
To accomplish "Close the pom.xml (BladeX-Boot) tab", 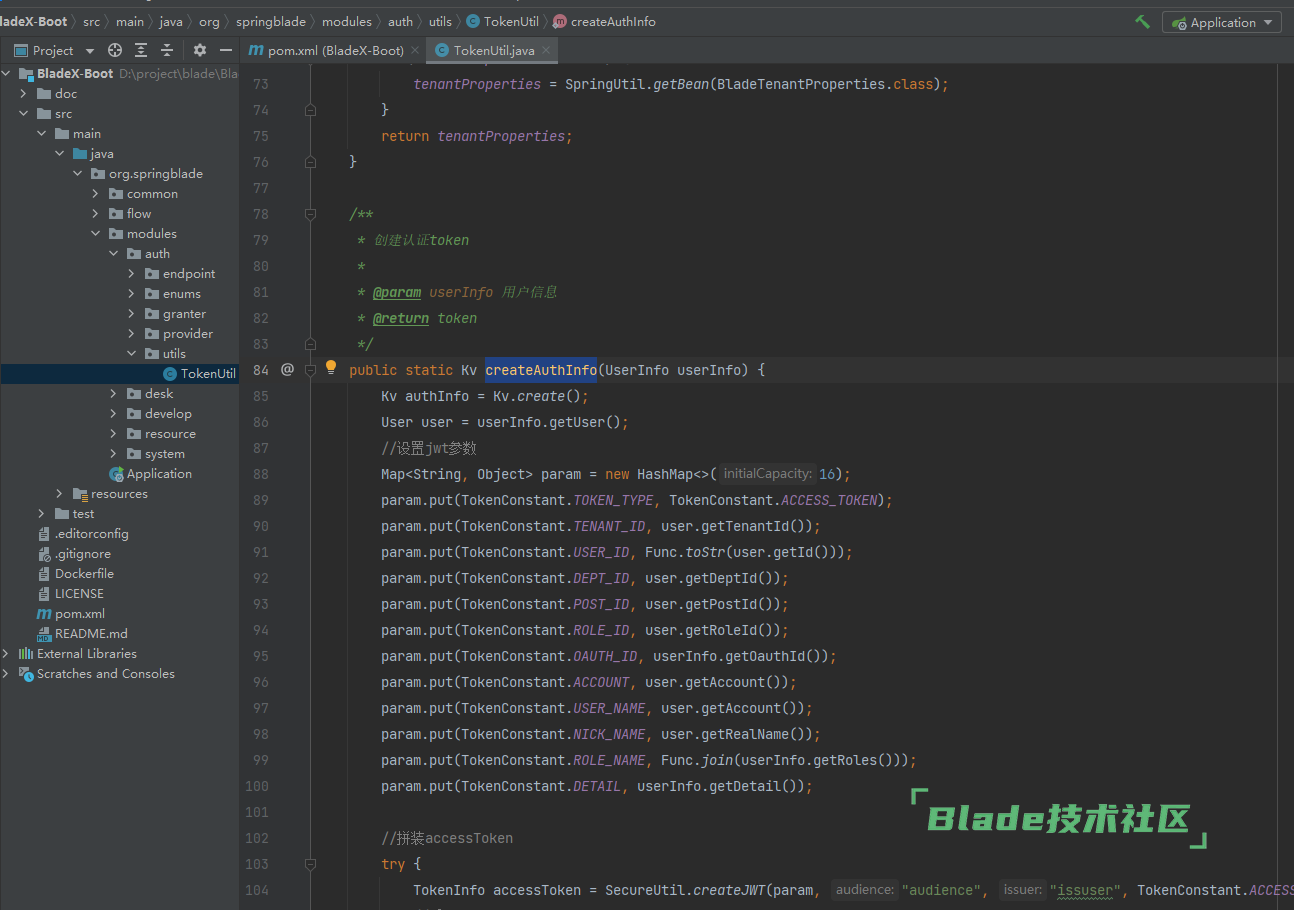I will tap(413, 50).
